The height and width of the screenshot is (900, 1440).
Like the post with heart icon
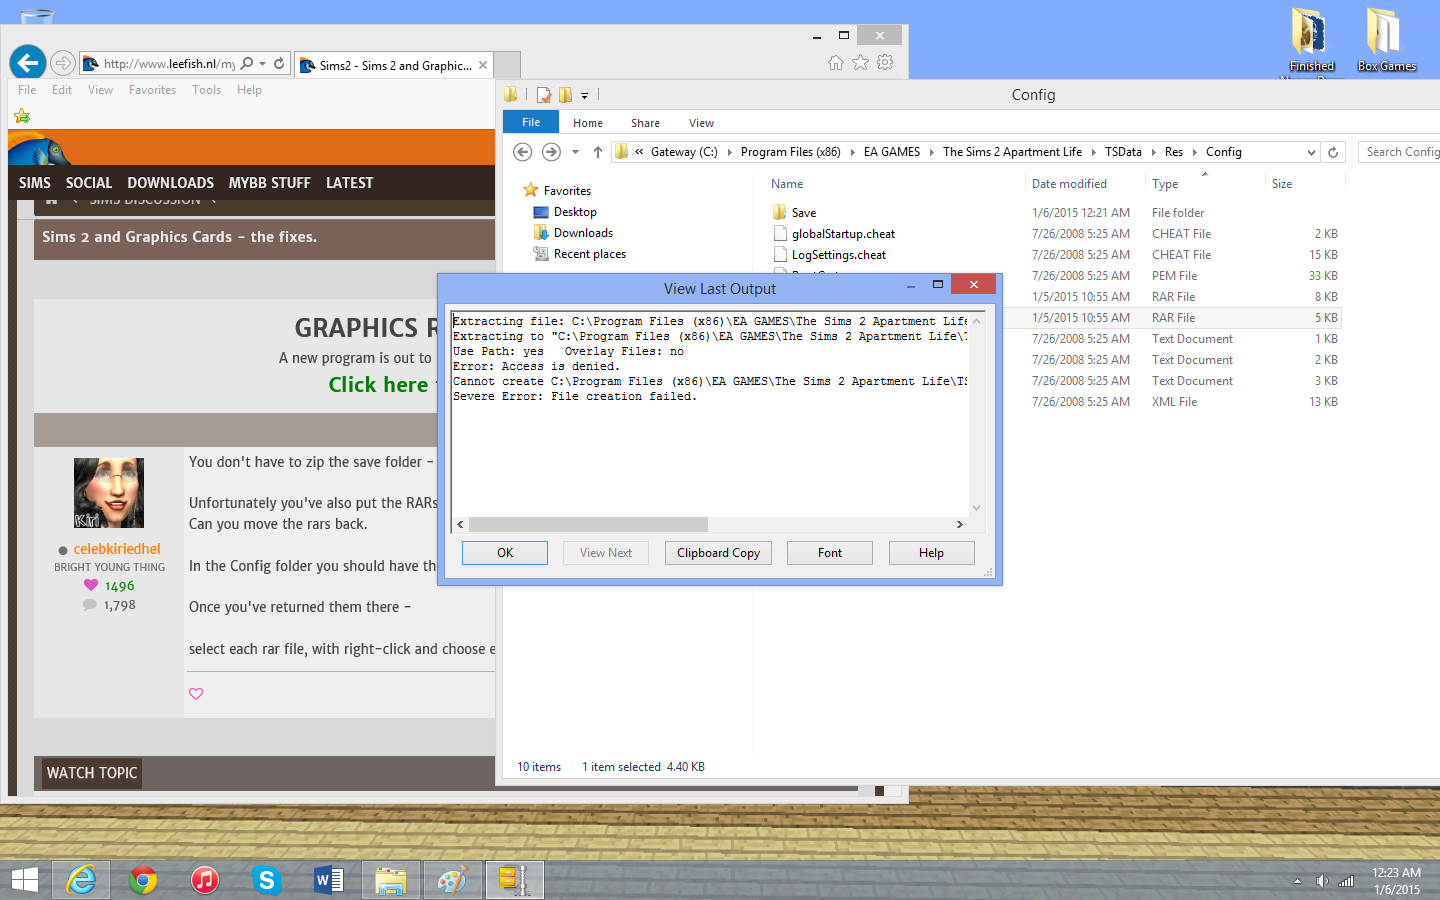196,694
